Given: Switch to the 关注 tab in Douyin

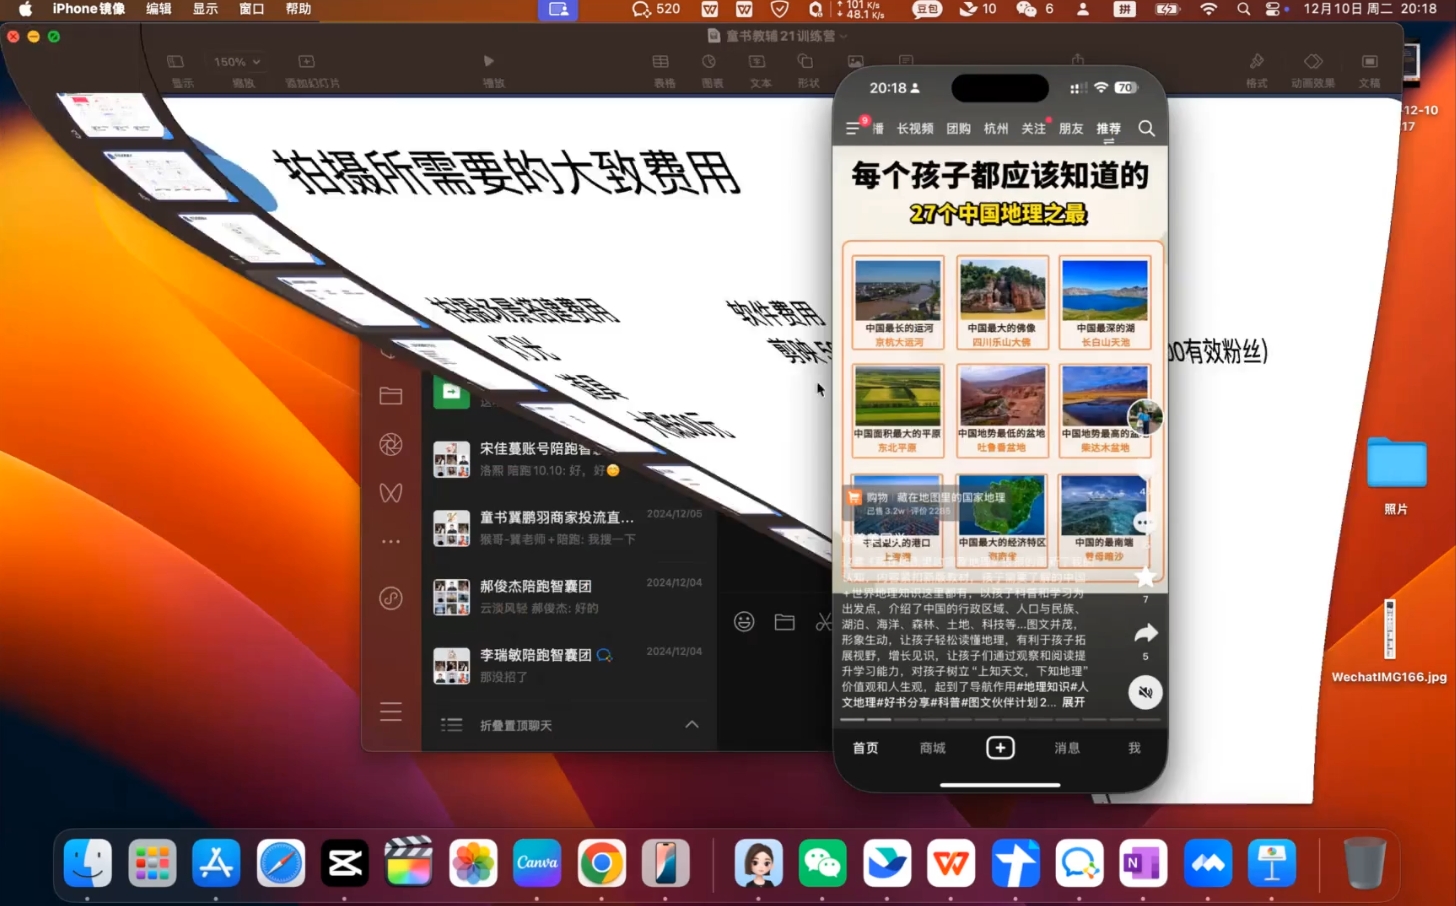Looking at the screenshot, I should click(x=1033, y=128).
